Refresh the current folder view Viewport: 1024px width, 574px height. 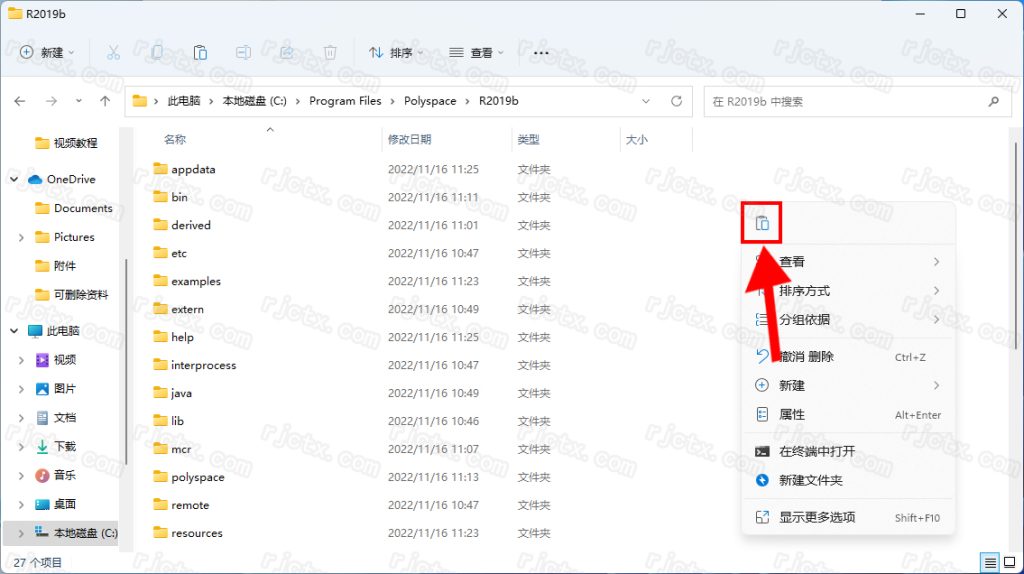(676, 101)
